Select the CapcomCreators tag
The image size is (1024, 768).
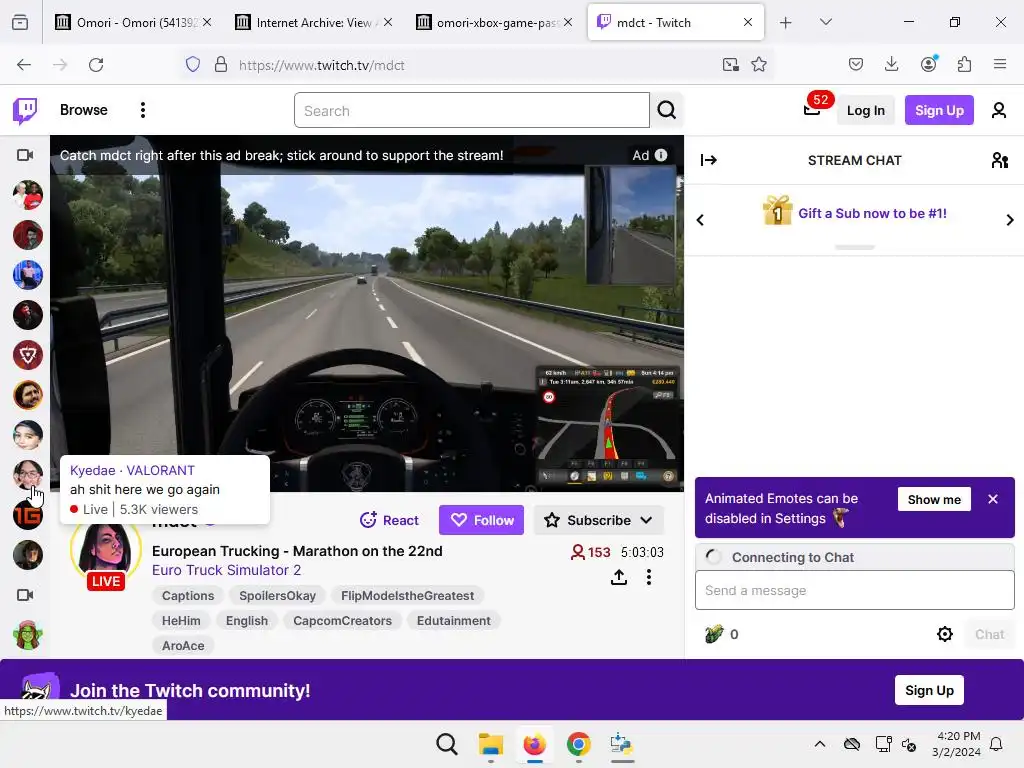342,620
